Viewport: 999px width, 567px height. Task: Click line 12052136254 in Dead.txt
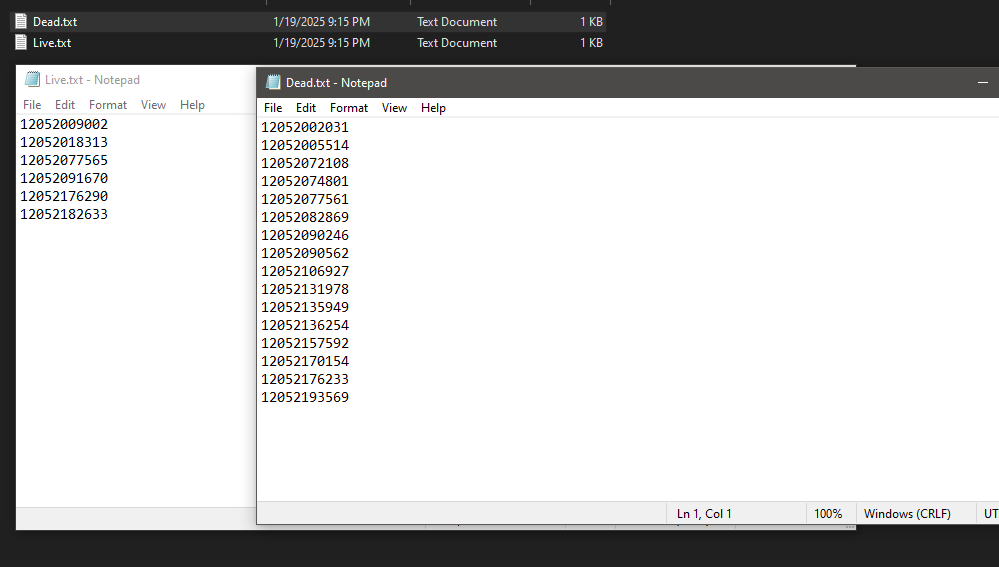(305, 325)
